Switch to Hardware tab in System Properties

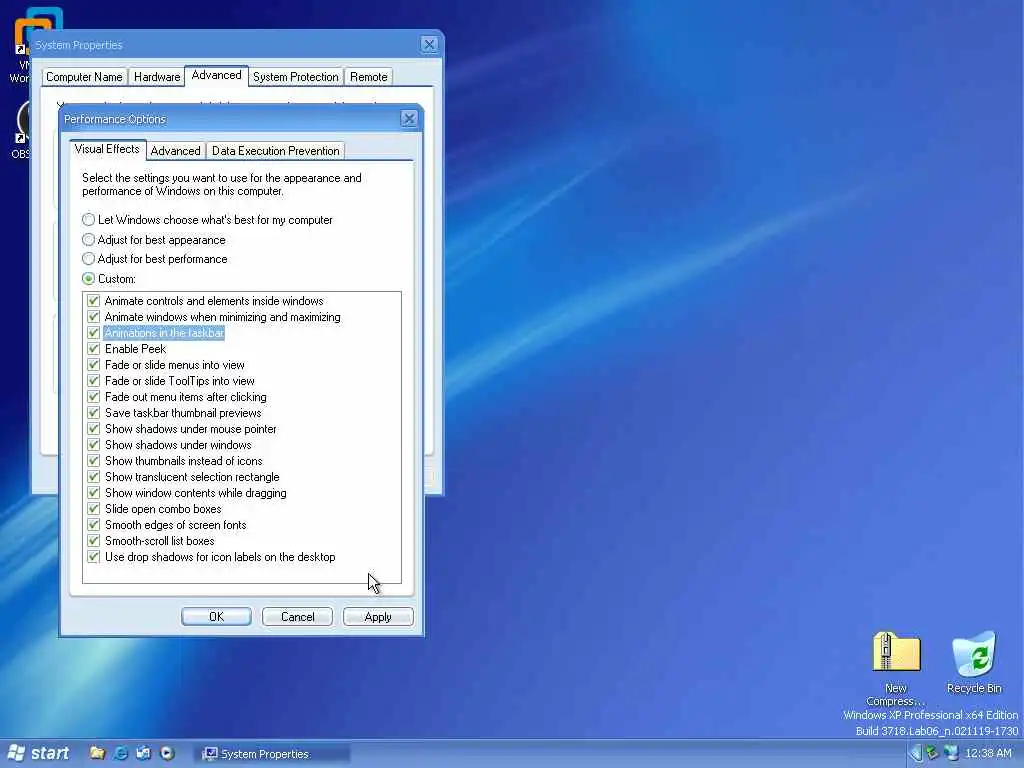(x=157, y=76)
